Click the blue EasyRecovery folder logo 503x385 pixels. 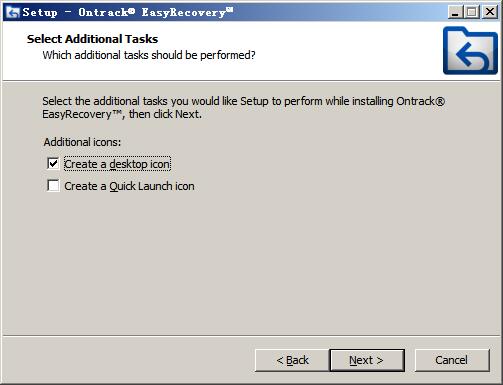[x=470, y=51]
